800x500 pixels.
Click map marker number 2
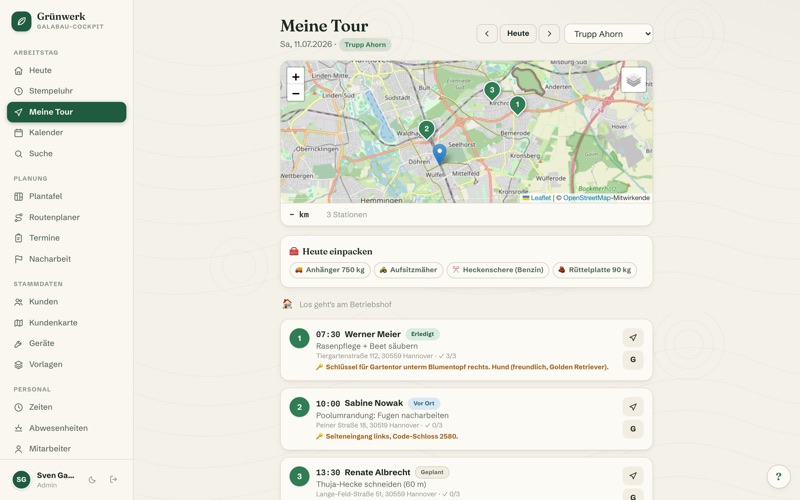(x=427, y=130)
